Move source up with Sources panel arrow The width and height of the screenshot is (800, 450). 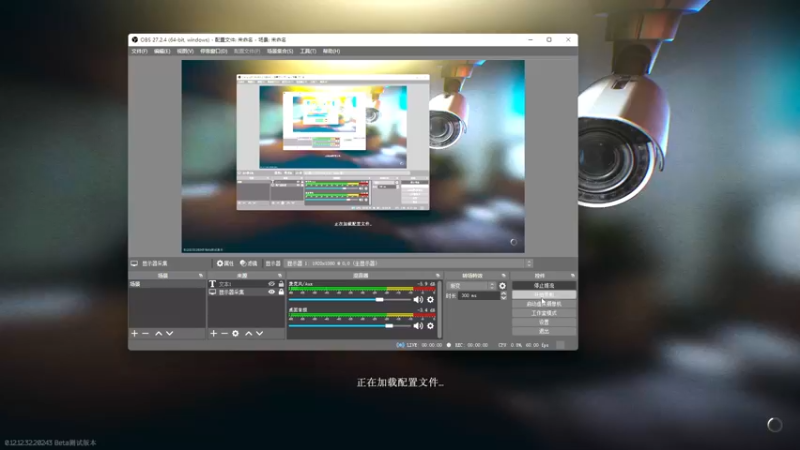[248, 333]
